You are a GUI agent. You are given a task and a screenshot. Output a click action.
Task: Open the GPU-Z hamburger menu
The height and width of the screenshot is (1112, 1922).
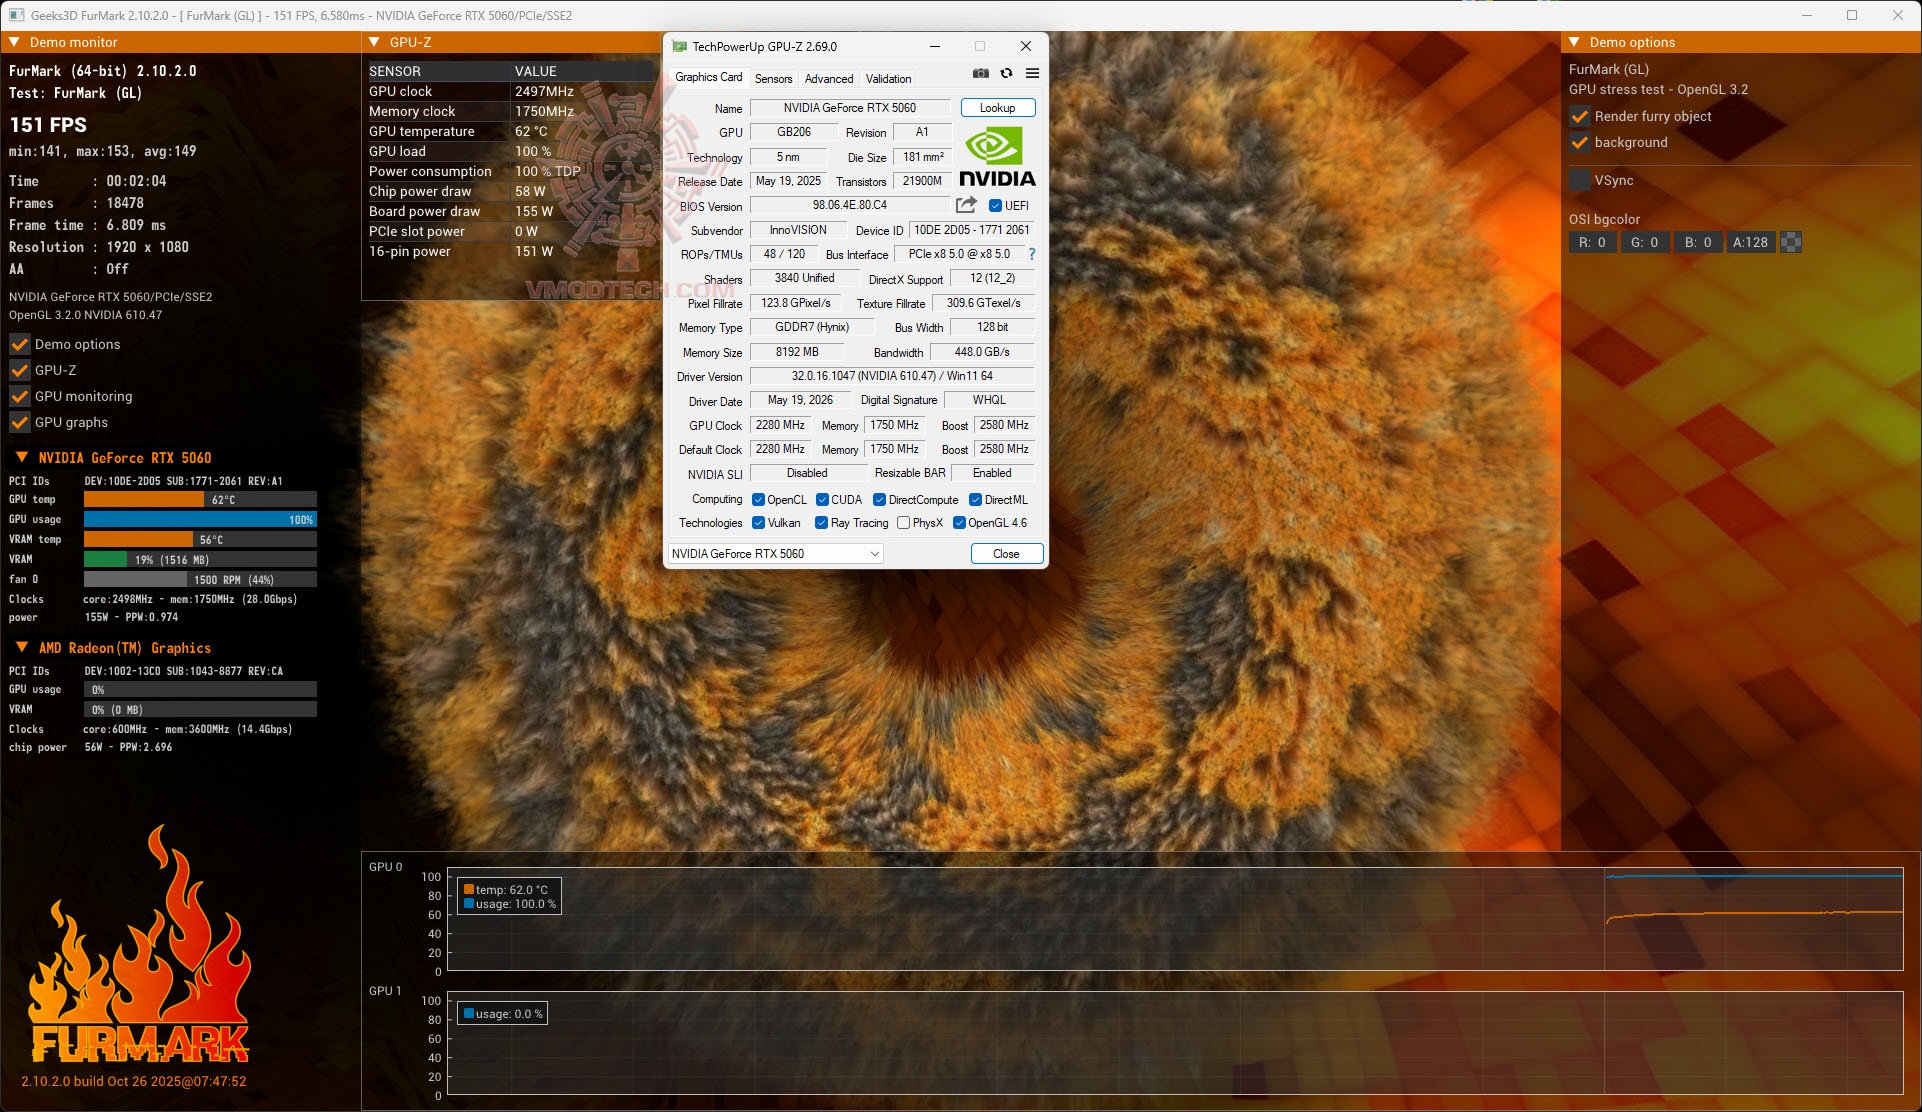click(1032, 73)
